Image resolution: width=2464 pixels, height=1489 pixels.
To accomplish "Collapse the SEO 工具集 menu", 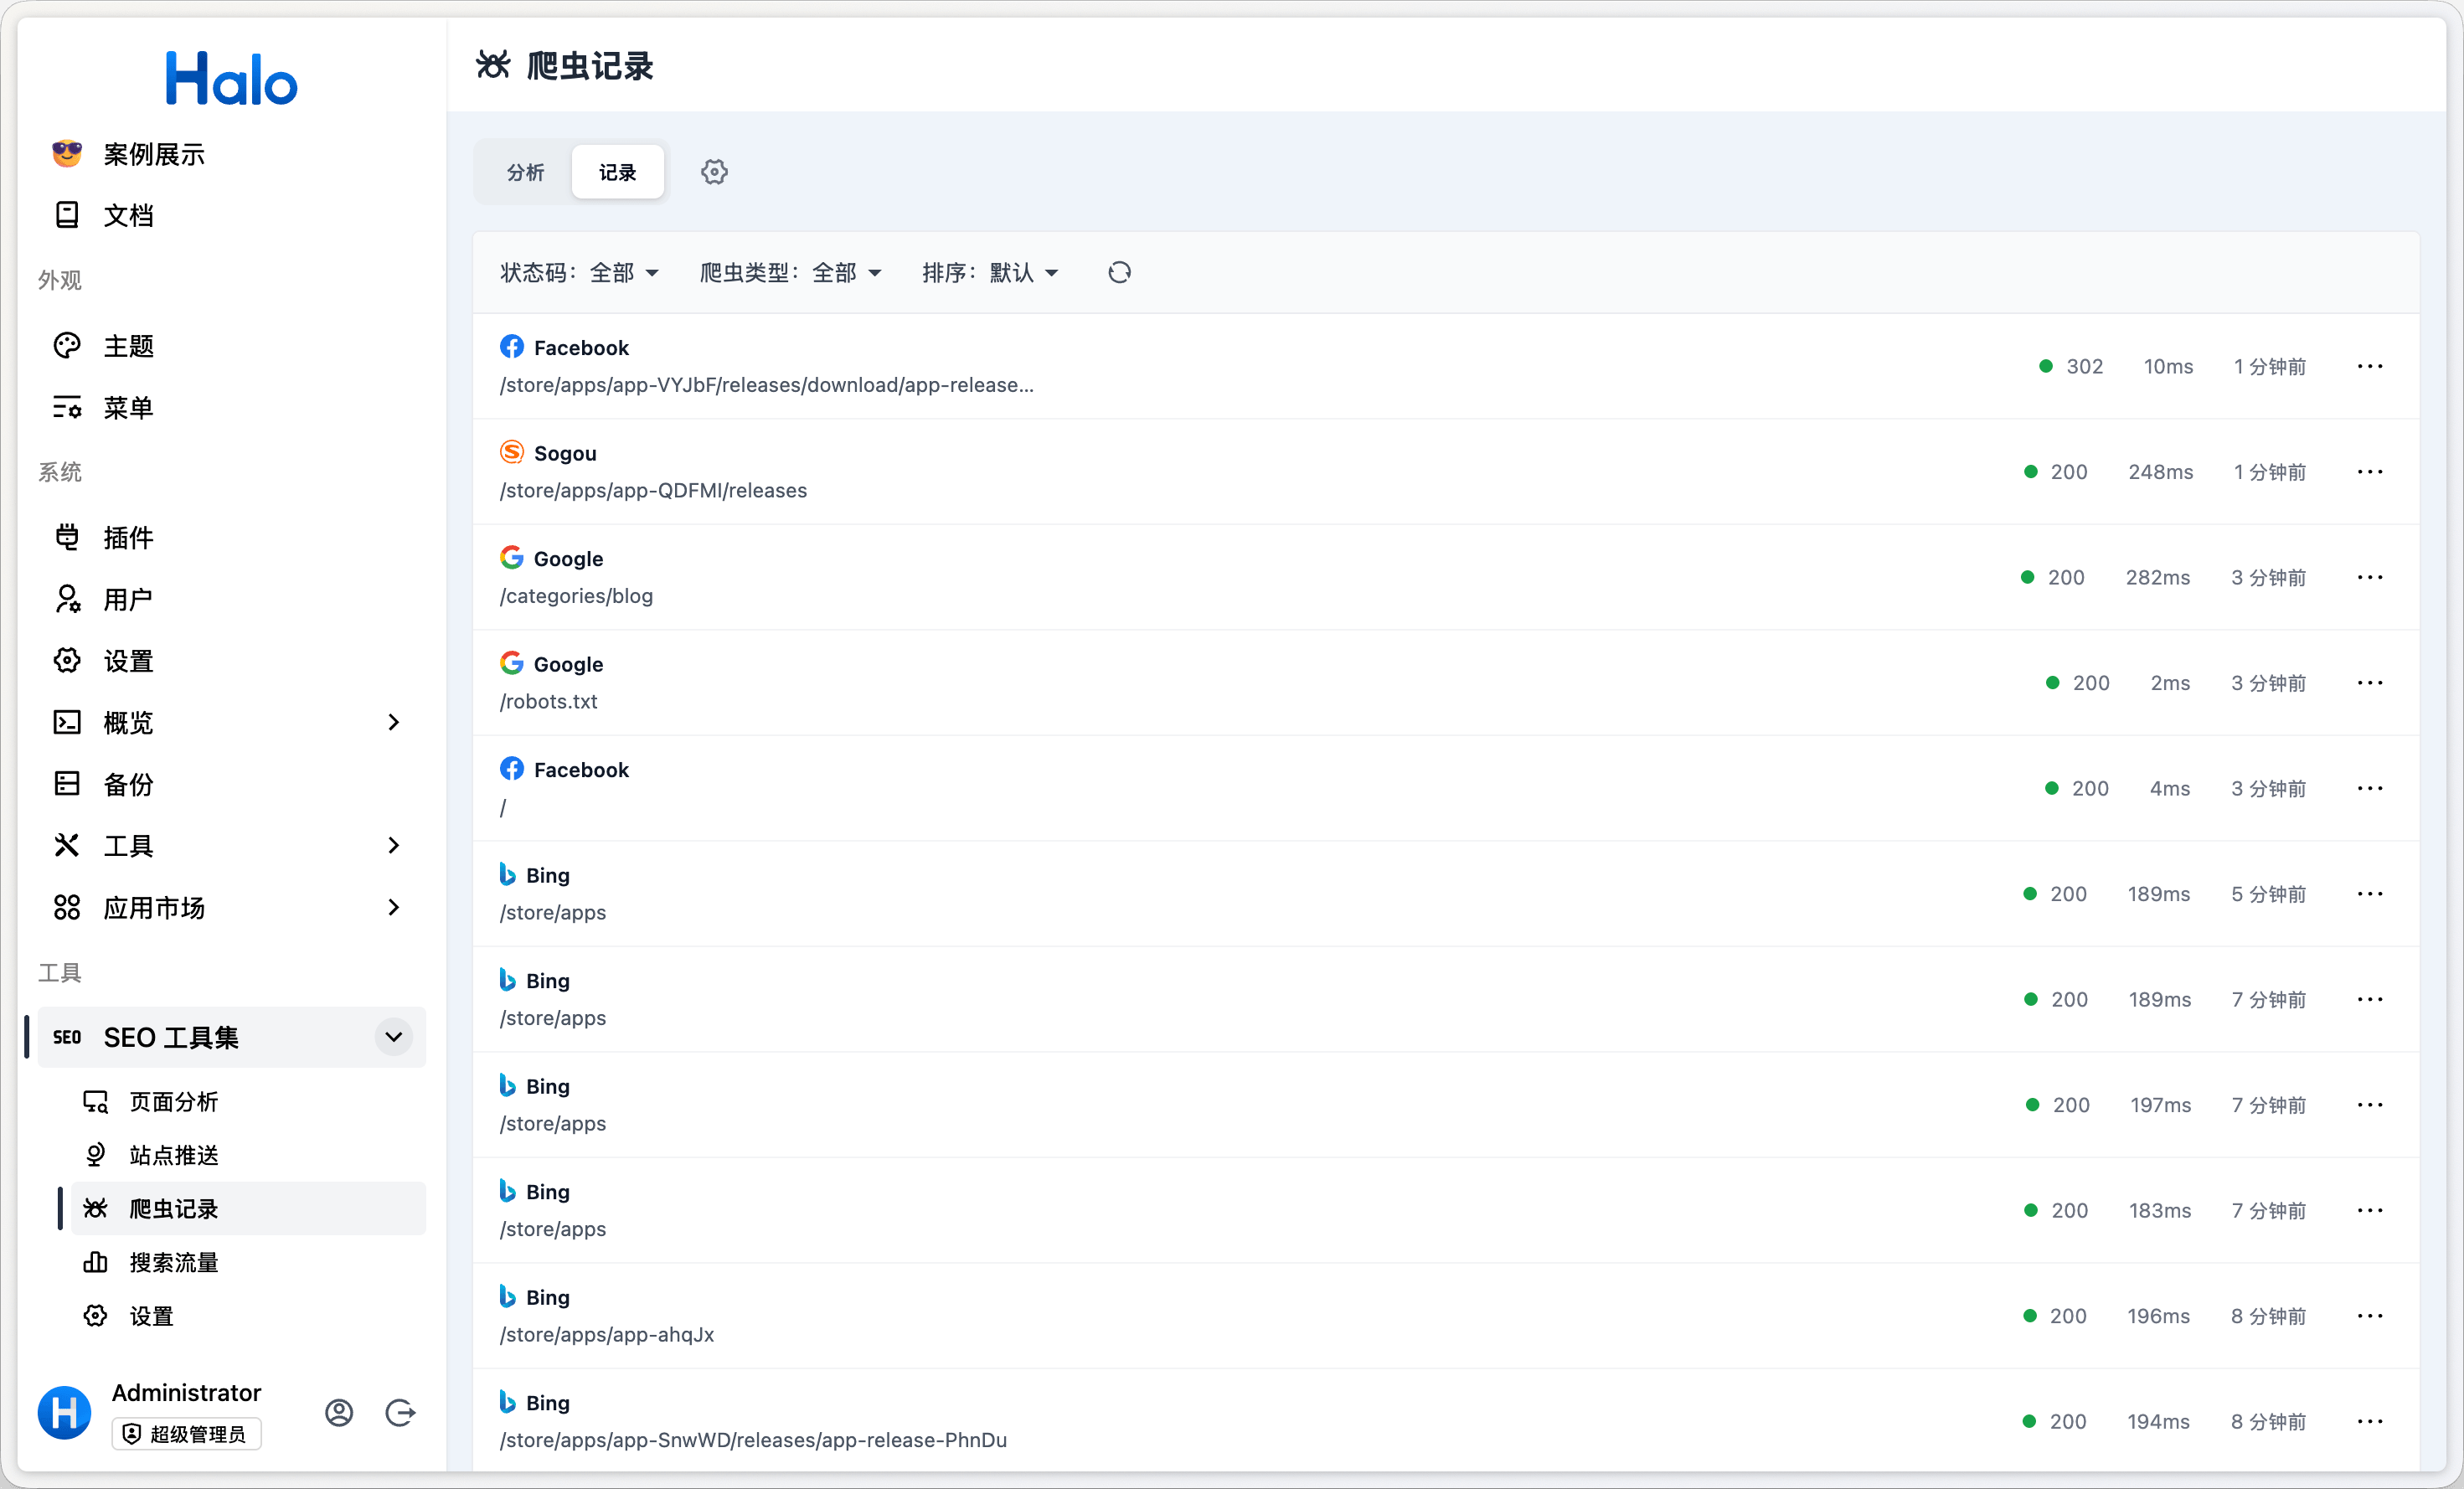I will click(394, 1037).
